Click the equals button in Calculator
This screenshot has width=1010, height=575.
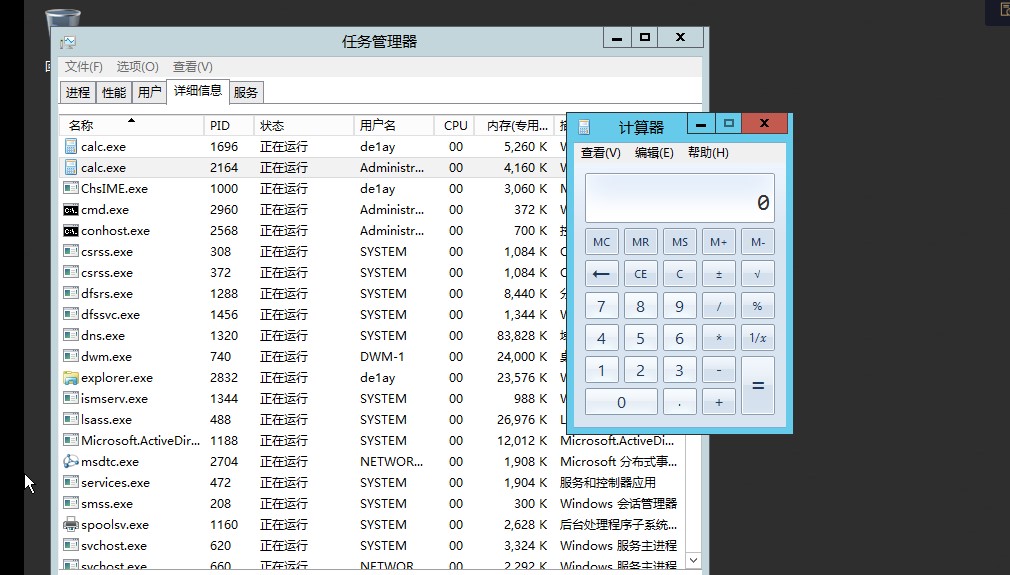point(758,386)
